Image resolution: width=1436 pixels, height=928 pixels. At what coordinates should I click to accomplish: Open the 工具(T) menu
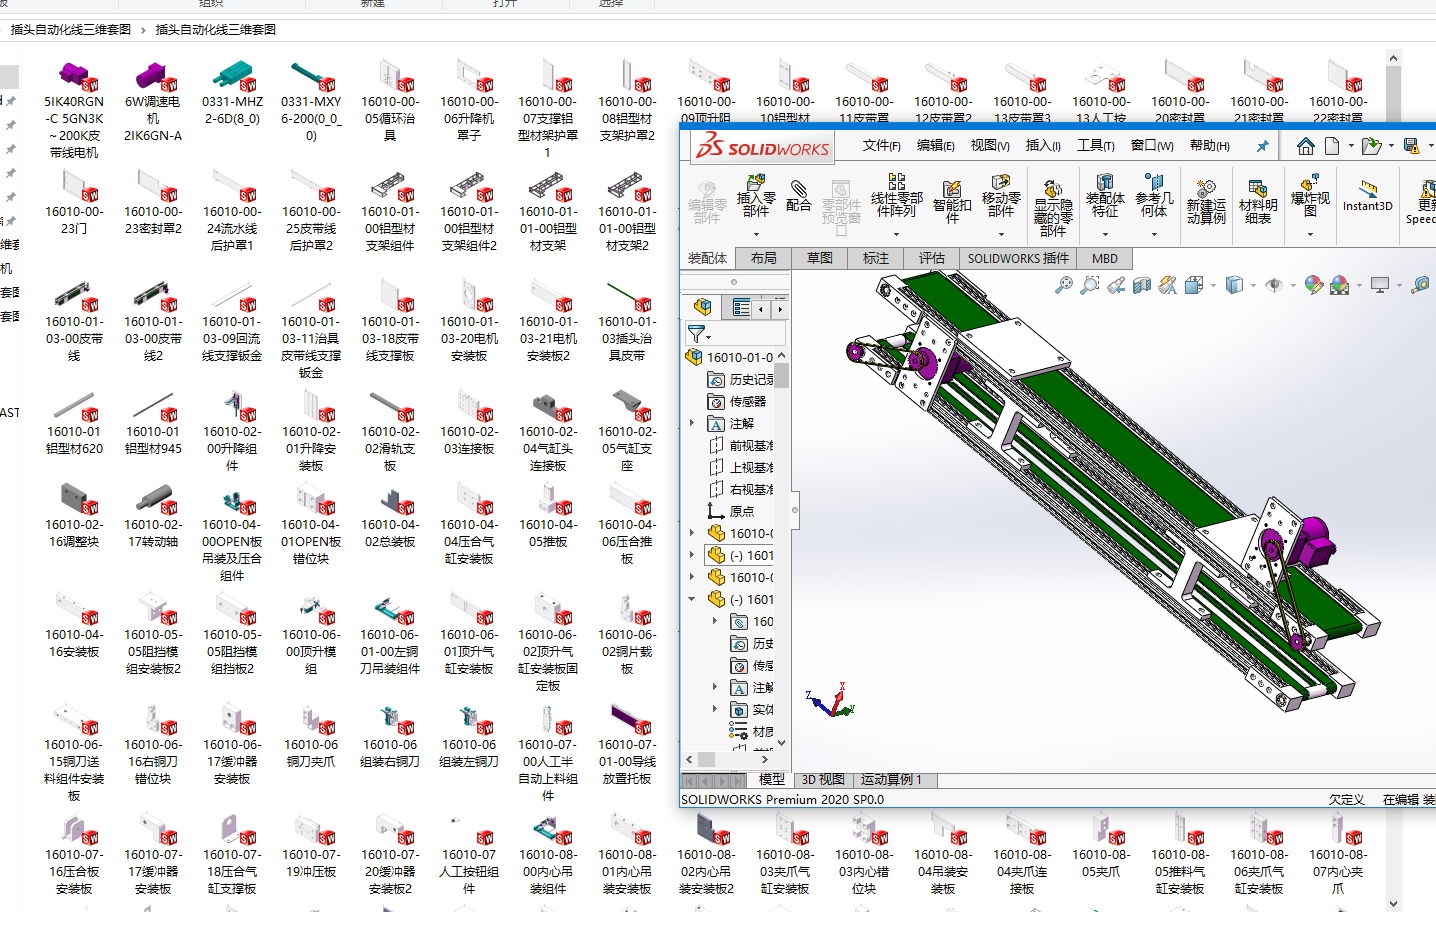pyautogui.click(x=1095, y=146)
